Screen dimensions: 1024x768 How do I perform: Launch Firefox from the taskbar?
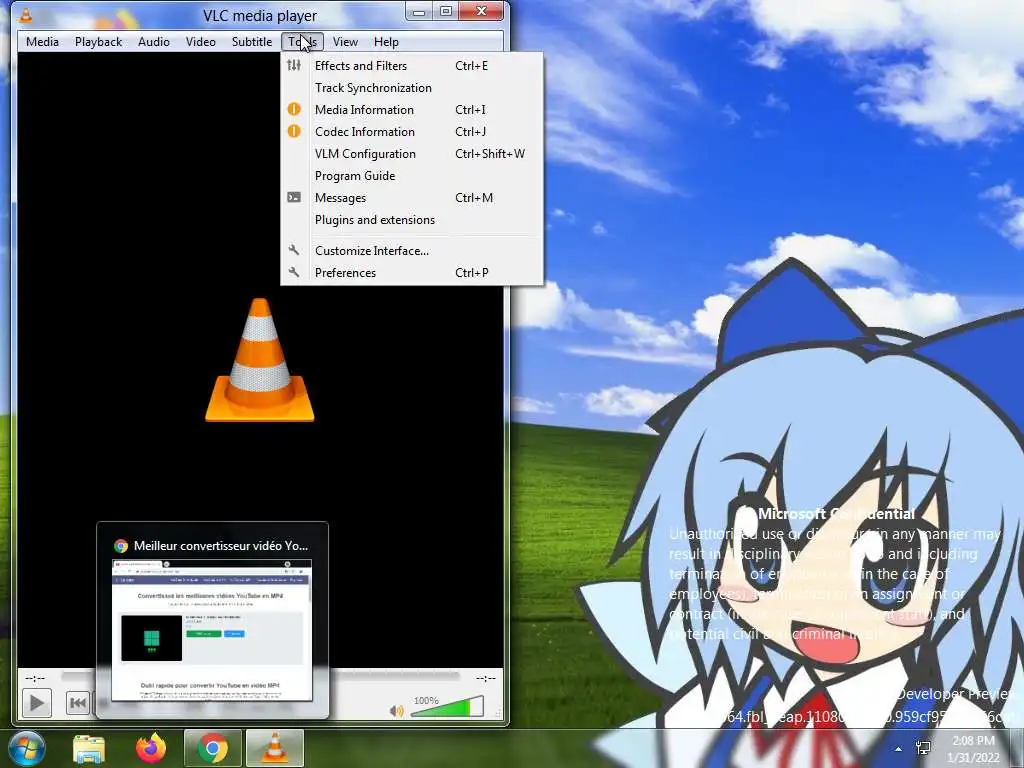point(151,748)
